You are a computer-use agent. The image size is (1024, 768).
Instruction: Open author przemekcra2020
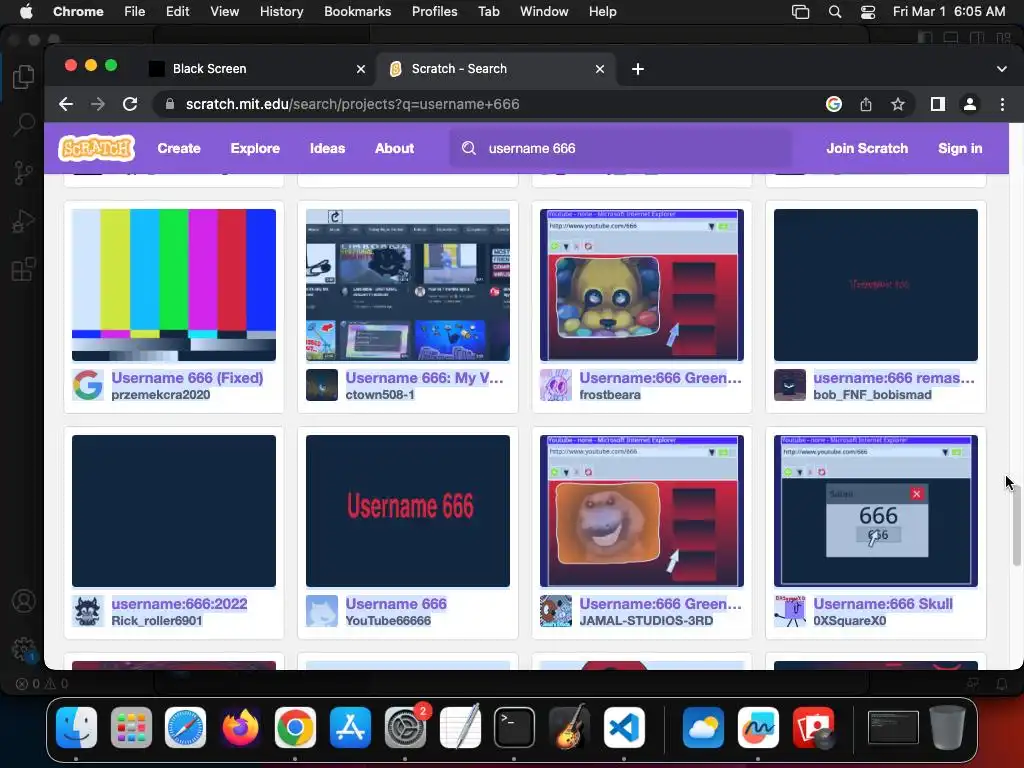click(x=161, y=394)
